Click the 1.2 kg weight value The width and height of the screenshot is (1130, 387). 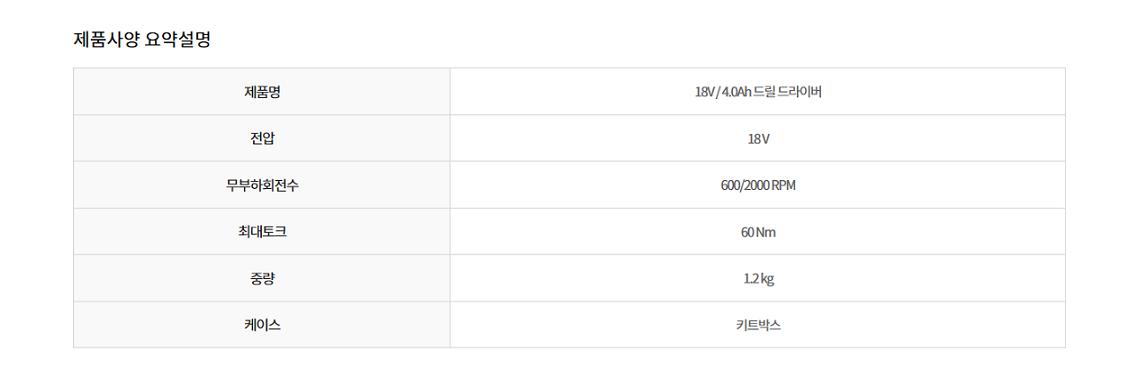pos(758,278)
